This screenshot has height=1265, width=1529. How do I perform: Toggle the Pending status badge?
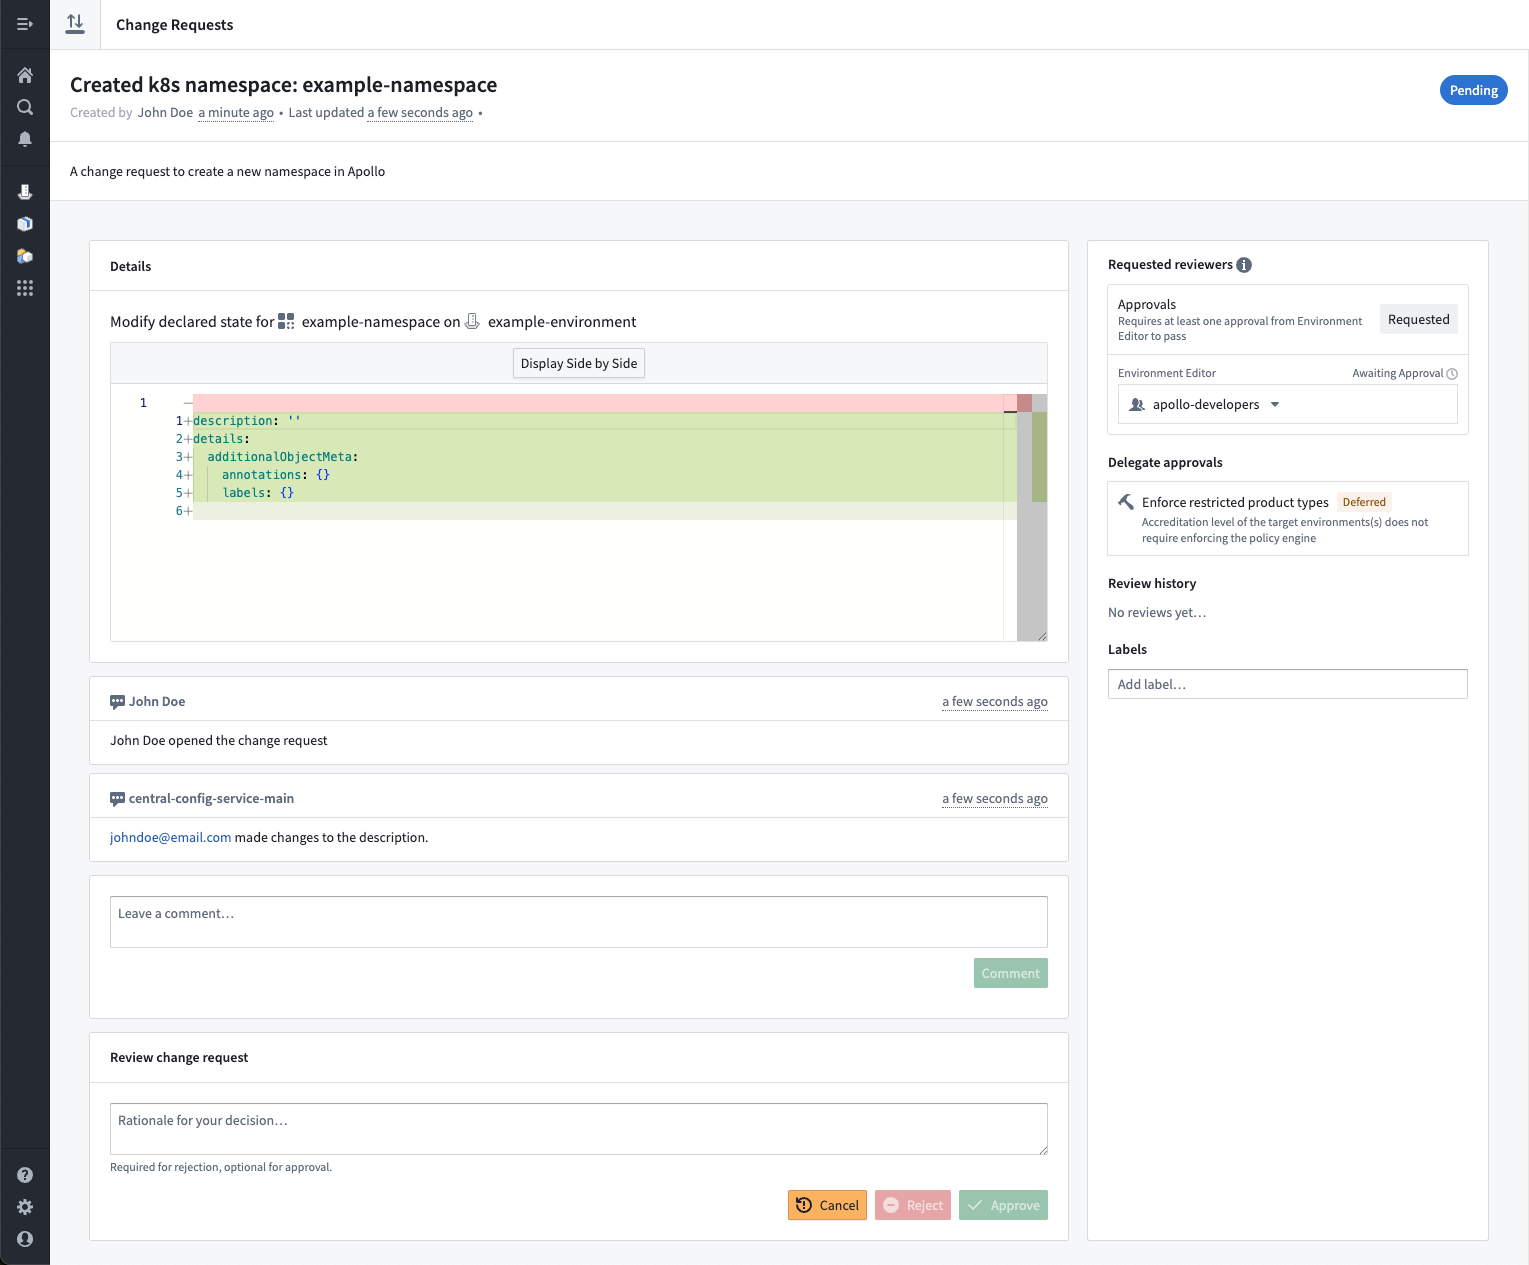coord(1473,90)
